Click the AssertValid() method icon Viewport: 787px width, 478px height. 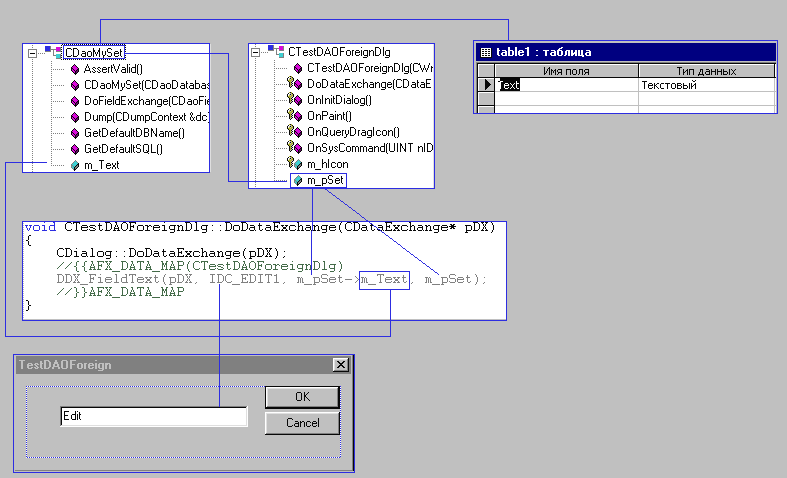point(75,69)
